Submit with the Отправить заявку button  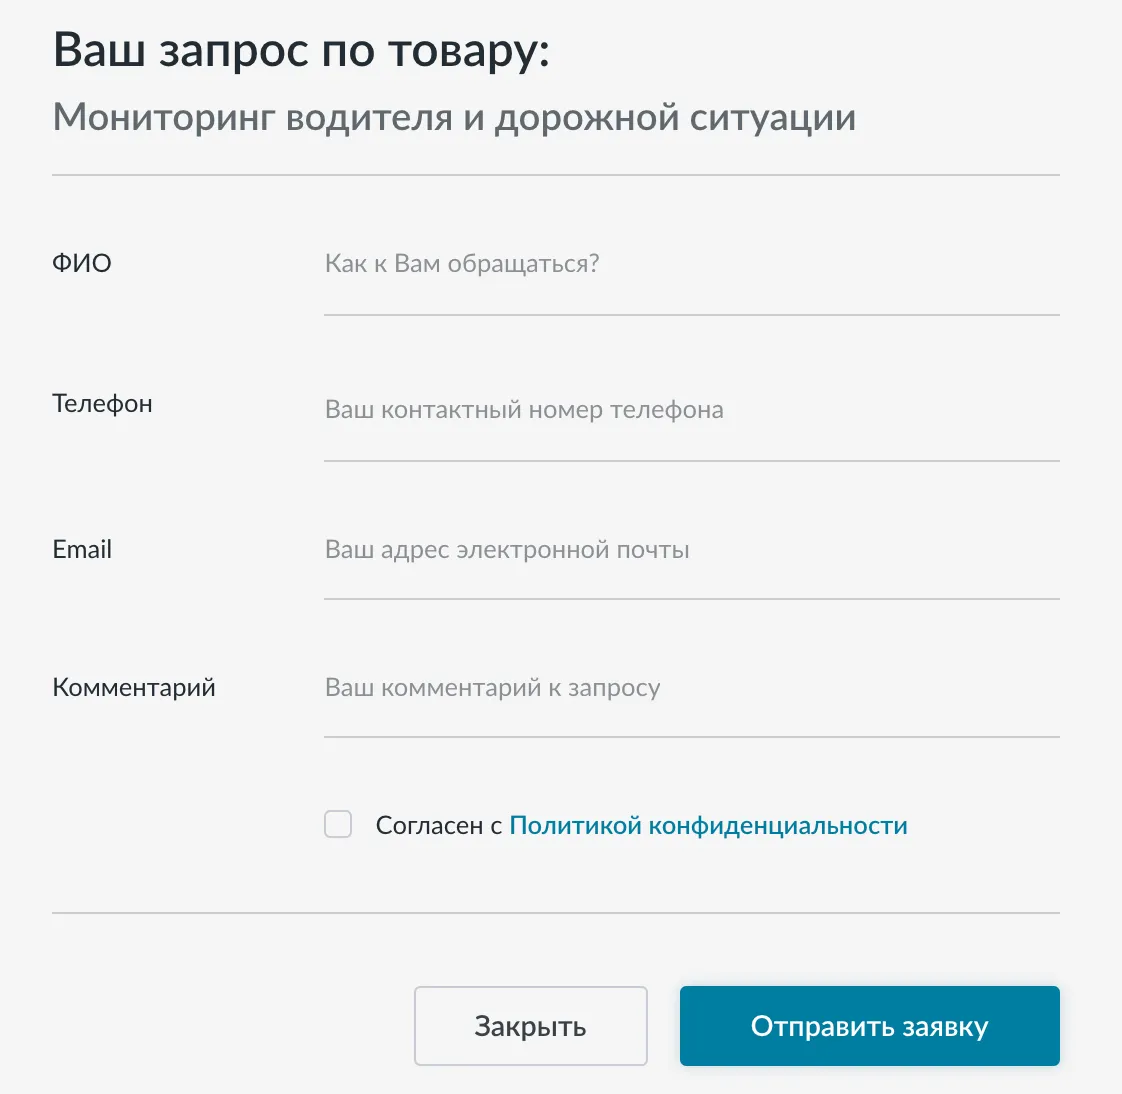click(x=869, y=1026)
